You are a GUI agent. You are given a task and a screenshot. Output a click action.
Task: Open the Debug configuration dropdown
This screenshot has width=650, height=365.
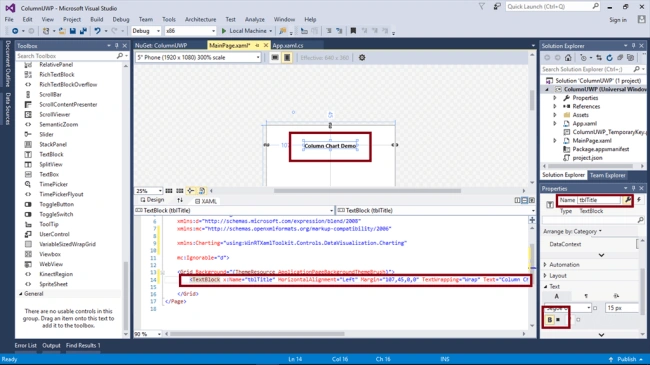pyautogui.click(x=146, y=31)
